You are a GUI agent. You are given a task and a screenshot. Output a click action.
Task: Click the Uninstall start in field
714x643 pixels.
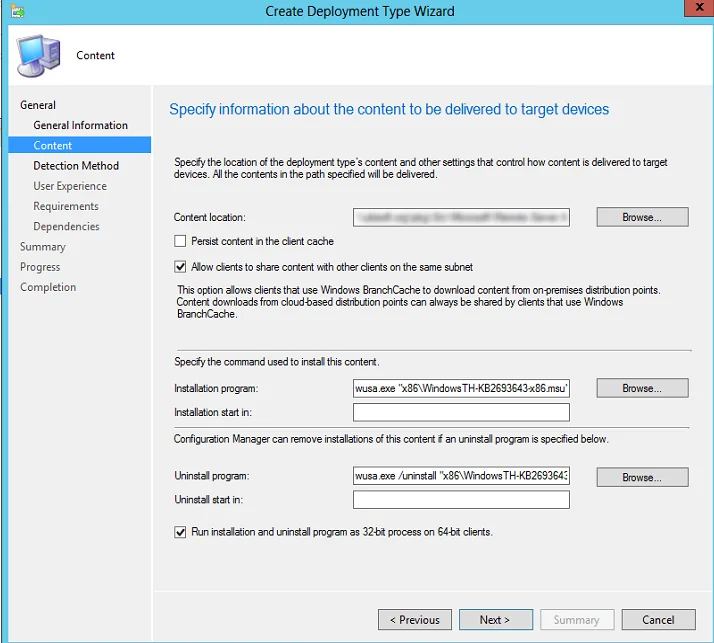pyautogui.click(x=461, y=500)
